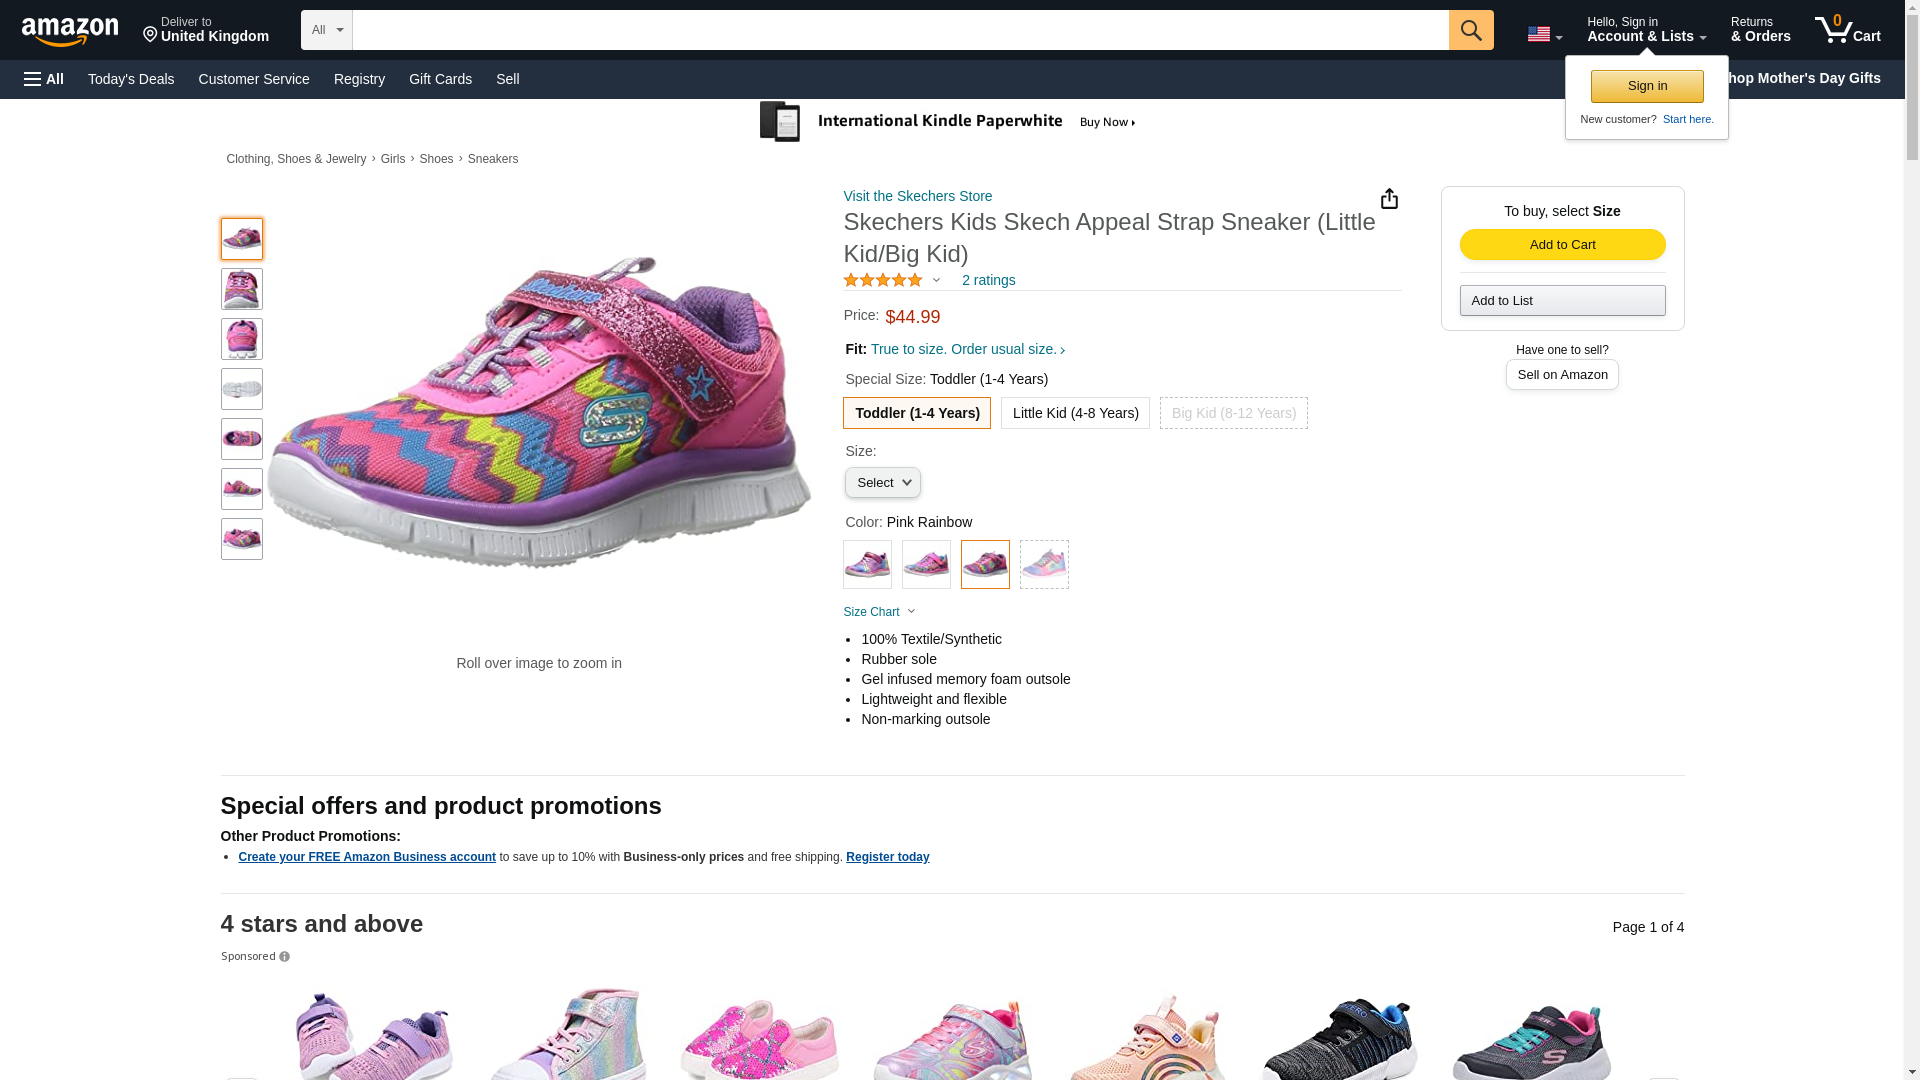Click the Deliver to United Kingdom location icon
Viewport: 1920px width, 1080px height.
pos(151,35)
